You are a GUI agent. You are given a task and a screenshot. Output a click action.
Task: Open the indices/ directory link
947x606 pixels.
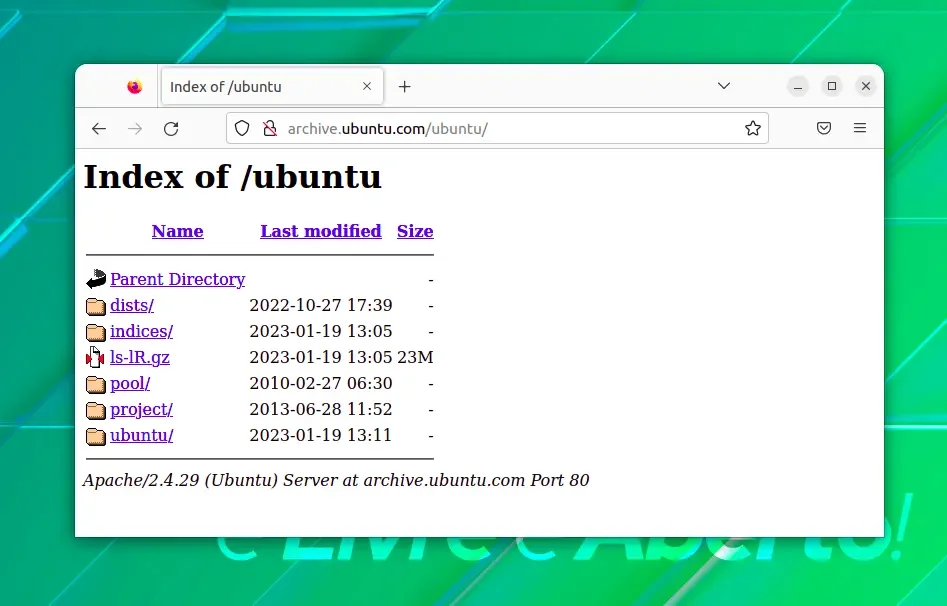141,331
